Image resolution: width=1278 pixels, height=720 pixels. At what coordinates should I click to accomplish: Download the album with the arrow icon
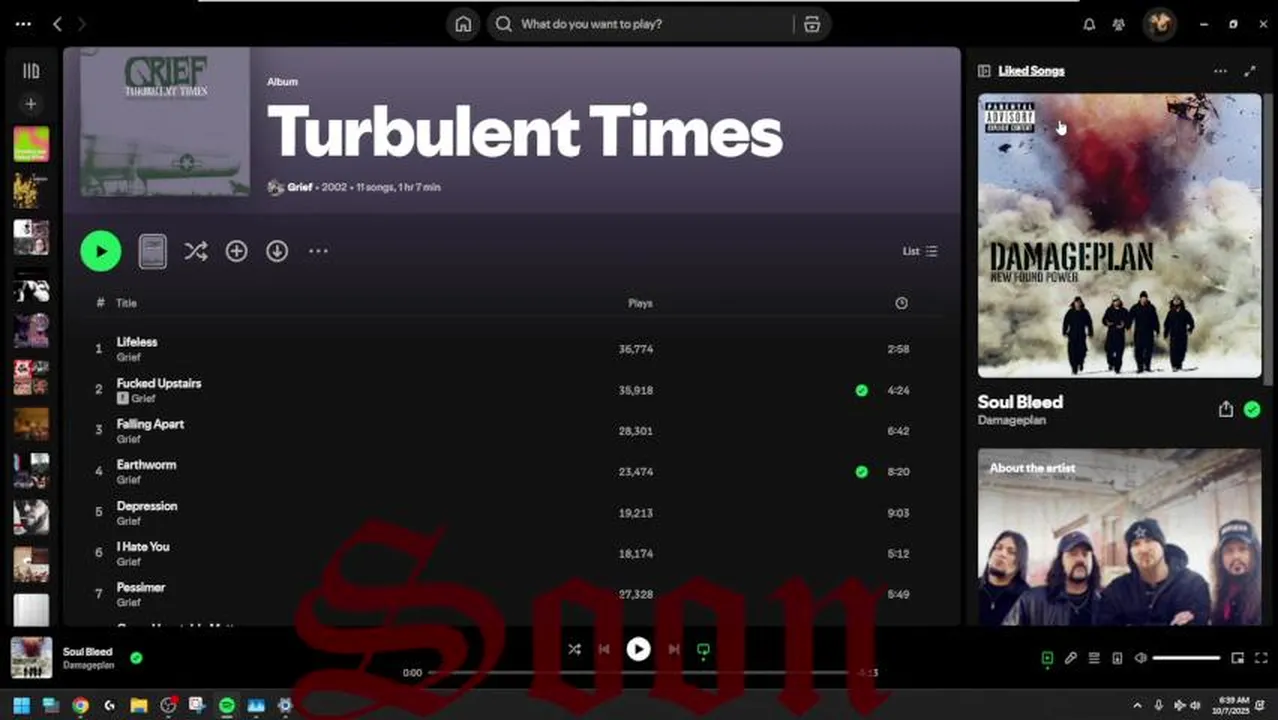coord(277,251)
